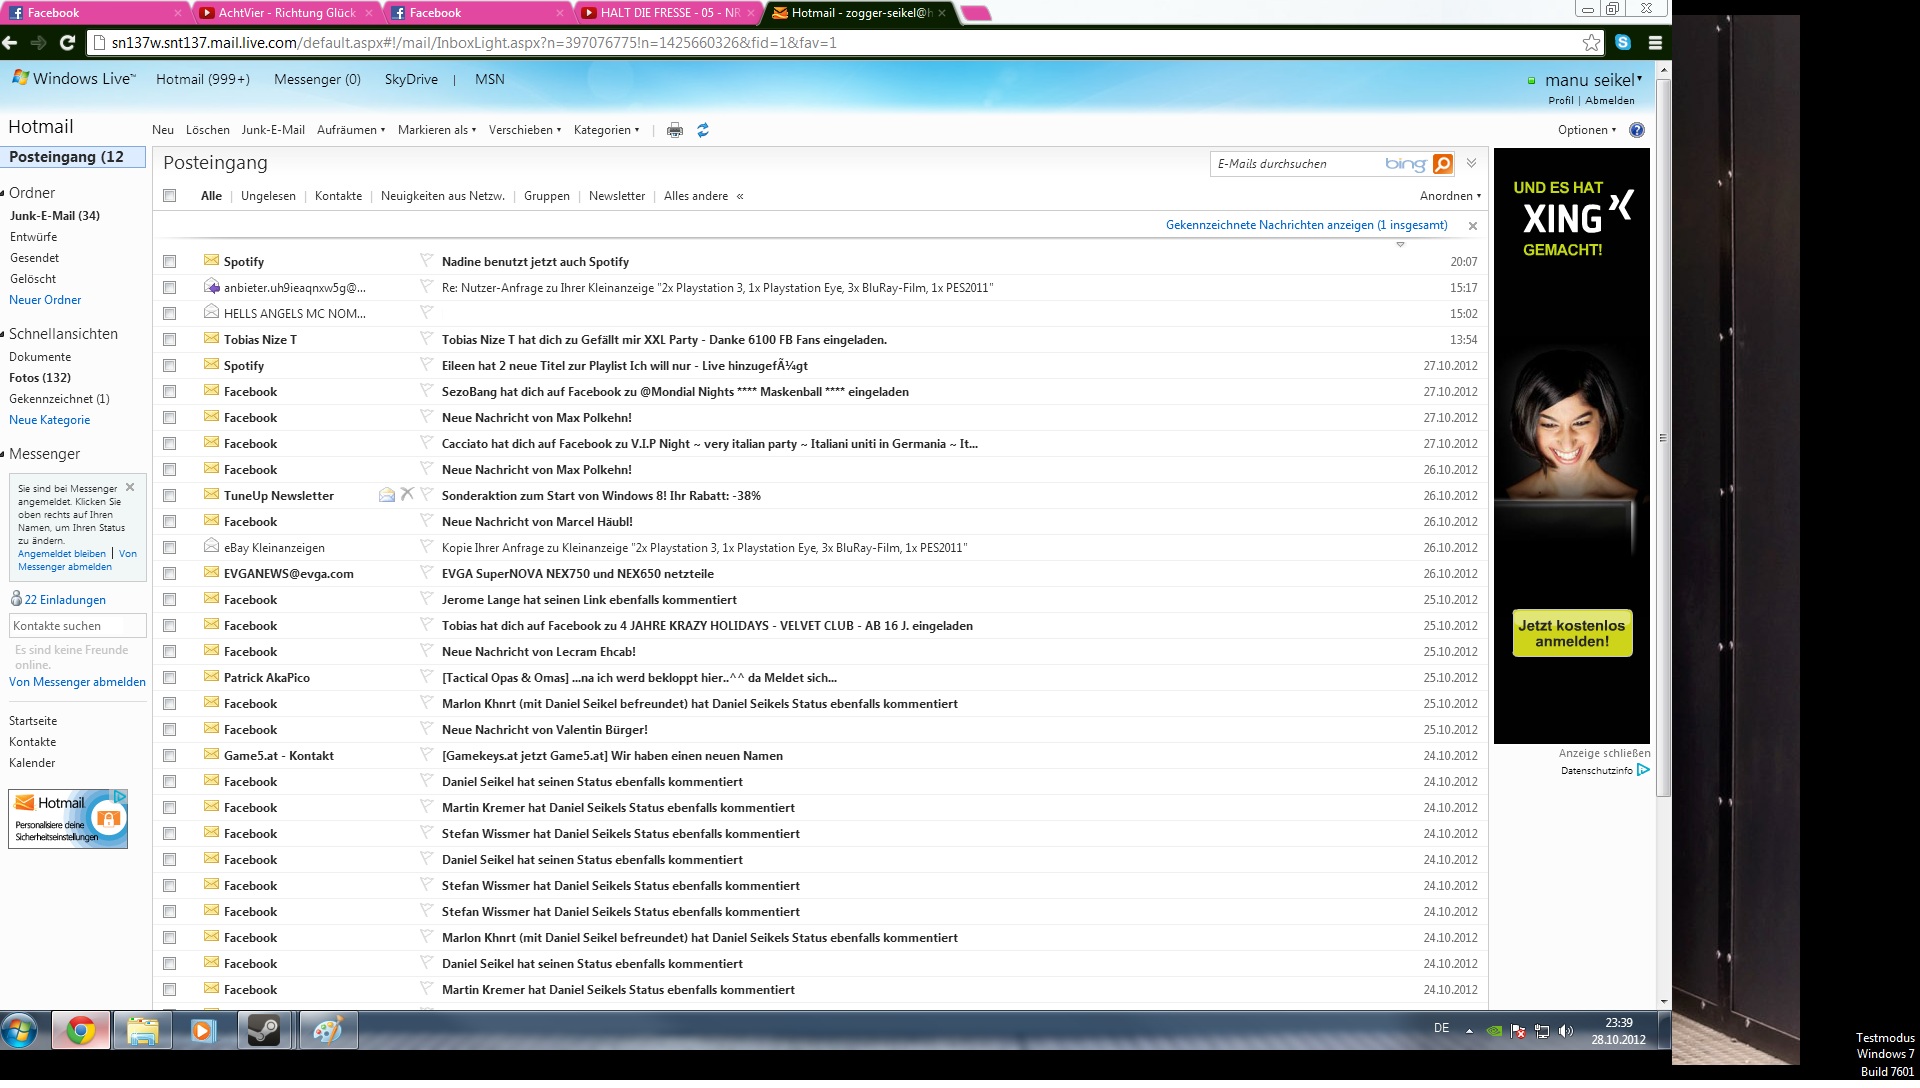This screenshot has height=1088, width=1920.
Task: Dismiss the Messenger sign-in notice
Action: 130,487
